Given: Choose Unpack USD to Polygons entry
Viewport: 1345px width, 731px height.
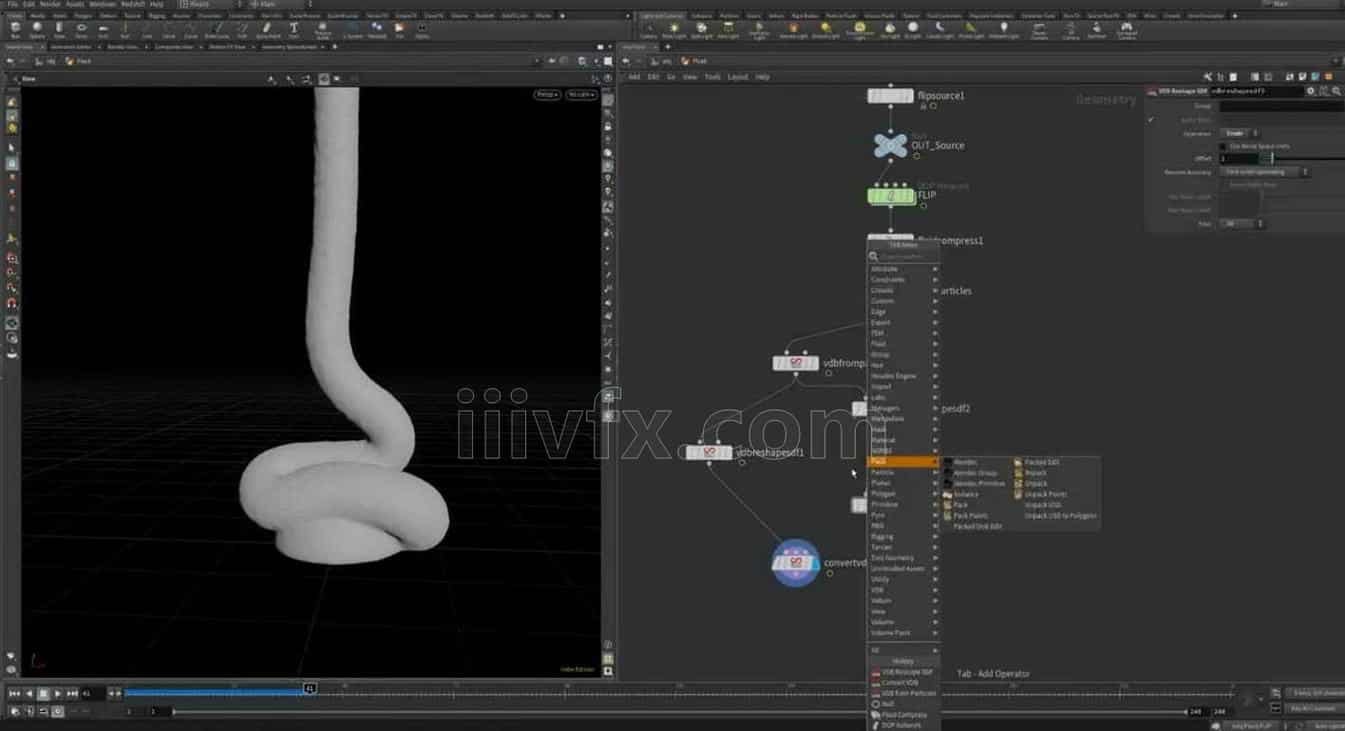Looking at the screenshot, I should click(x=1060, y=516).
